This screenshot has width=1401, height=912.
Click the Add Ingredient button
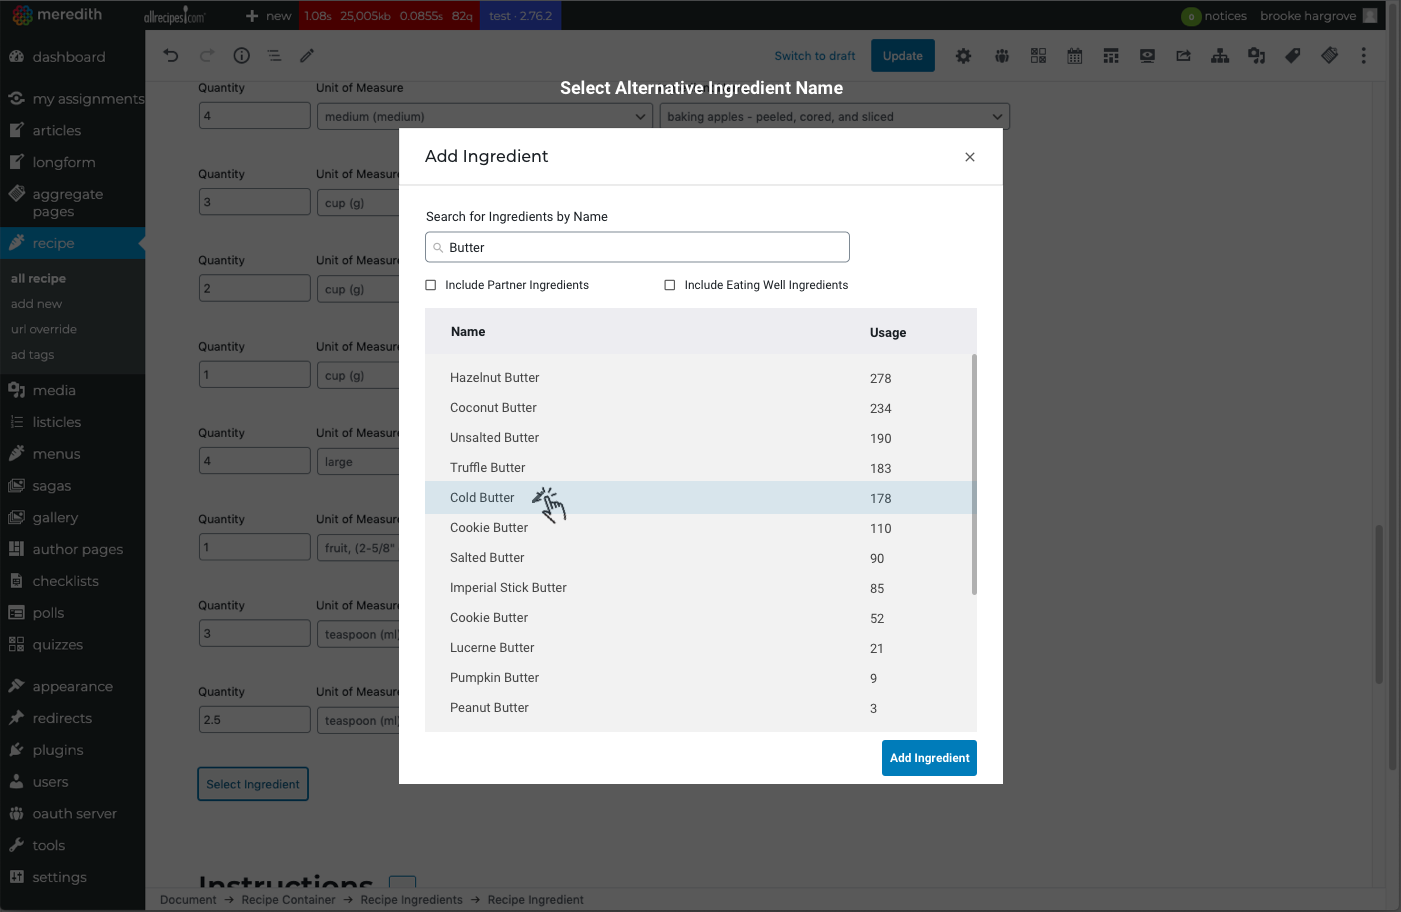click(x=929, y=758)
